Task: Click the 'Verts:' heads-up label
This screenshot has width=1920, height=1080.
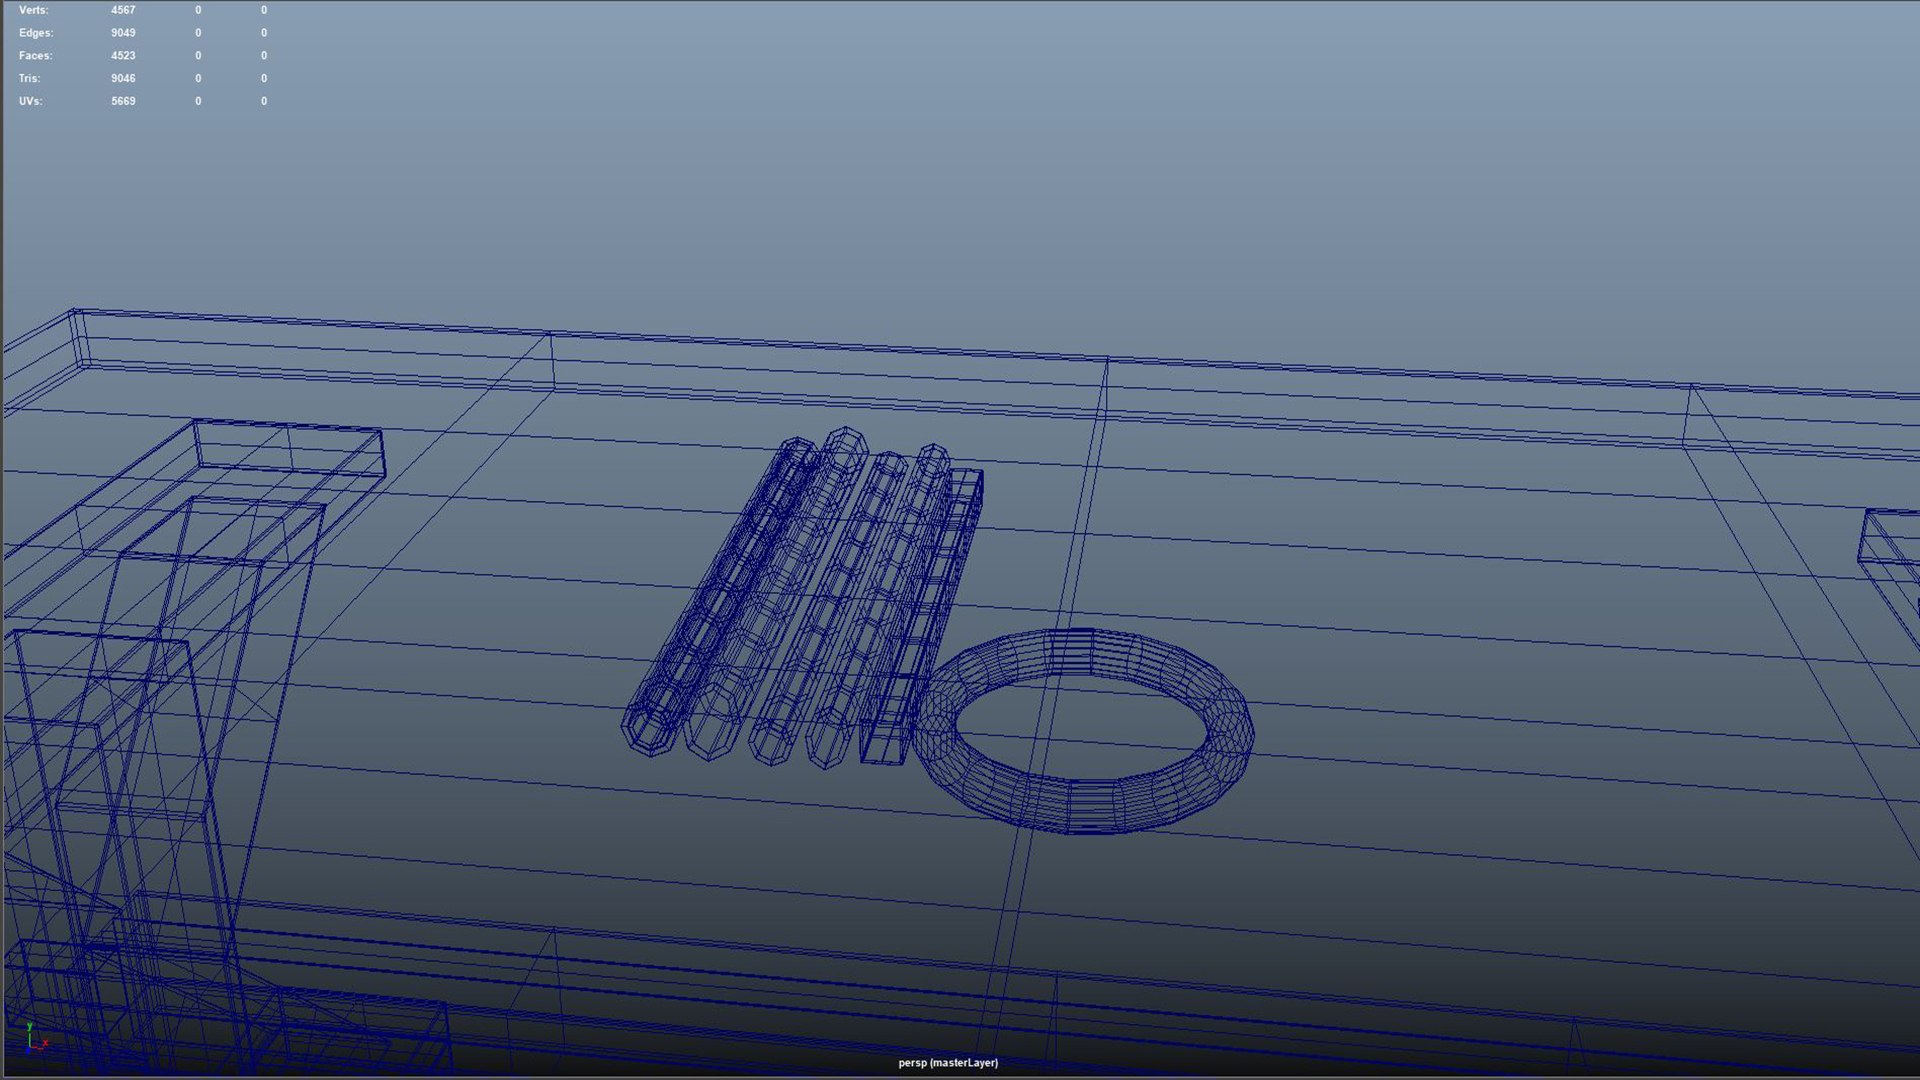Action: pyautogui.click(x=33, y=10)
